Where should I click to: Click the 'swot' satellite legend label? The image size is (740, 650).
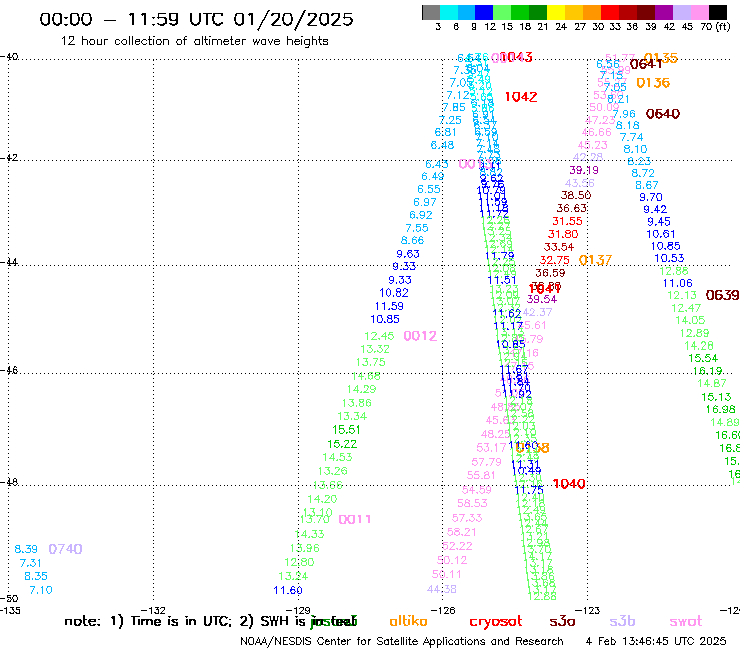click(686, 622)
